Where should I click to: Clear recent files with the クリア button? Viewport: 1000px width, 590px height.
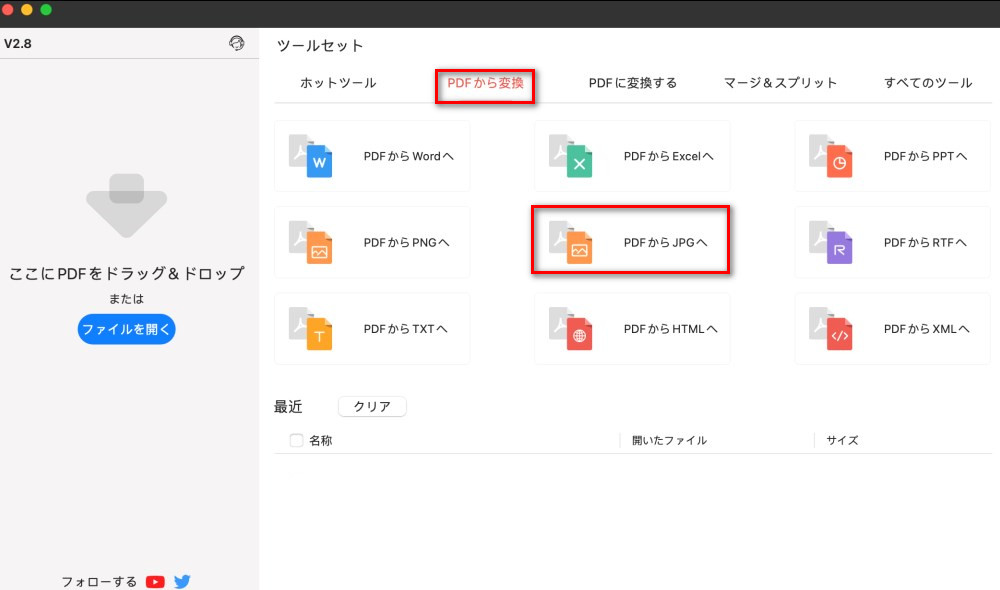click(371, 406)
